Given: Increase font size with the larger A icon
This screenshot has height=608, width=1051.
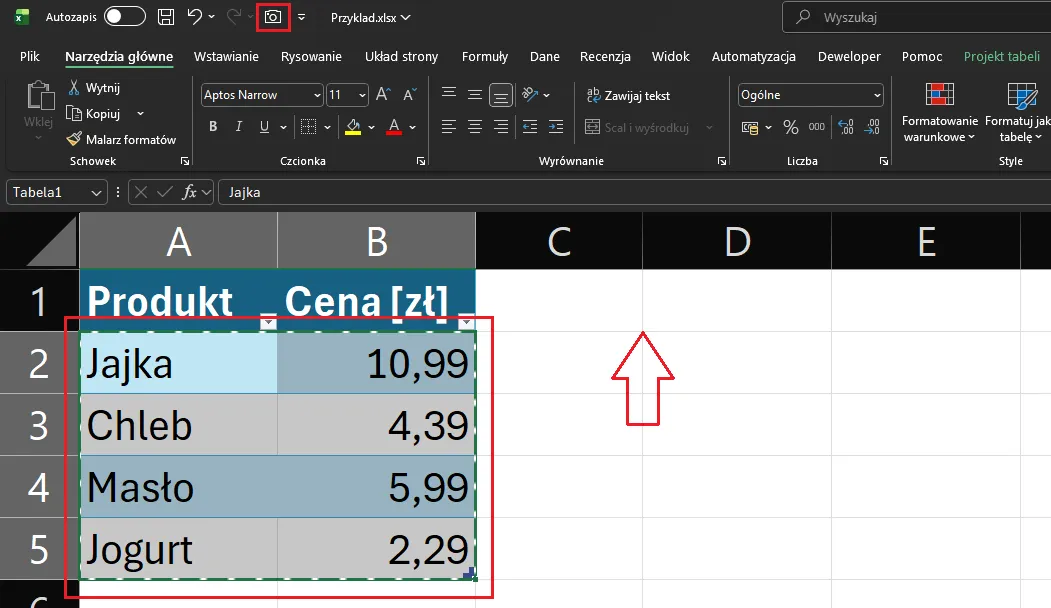Looking at the screenshot, I should coord(382,95).
